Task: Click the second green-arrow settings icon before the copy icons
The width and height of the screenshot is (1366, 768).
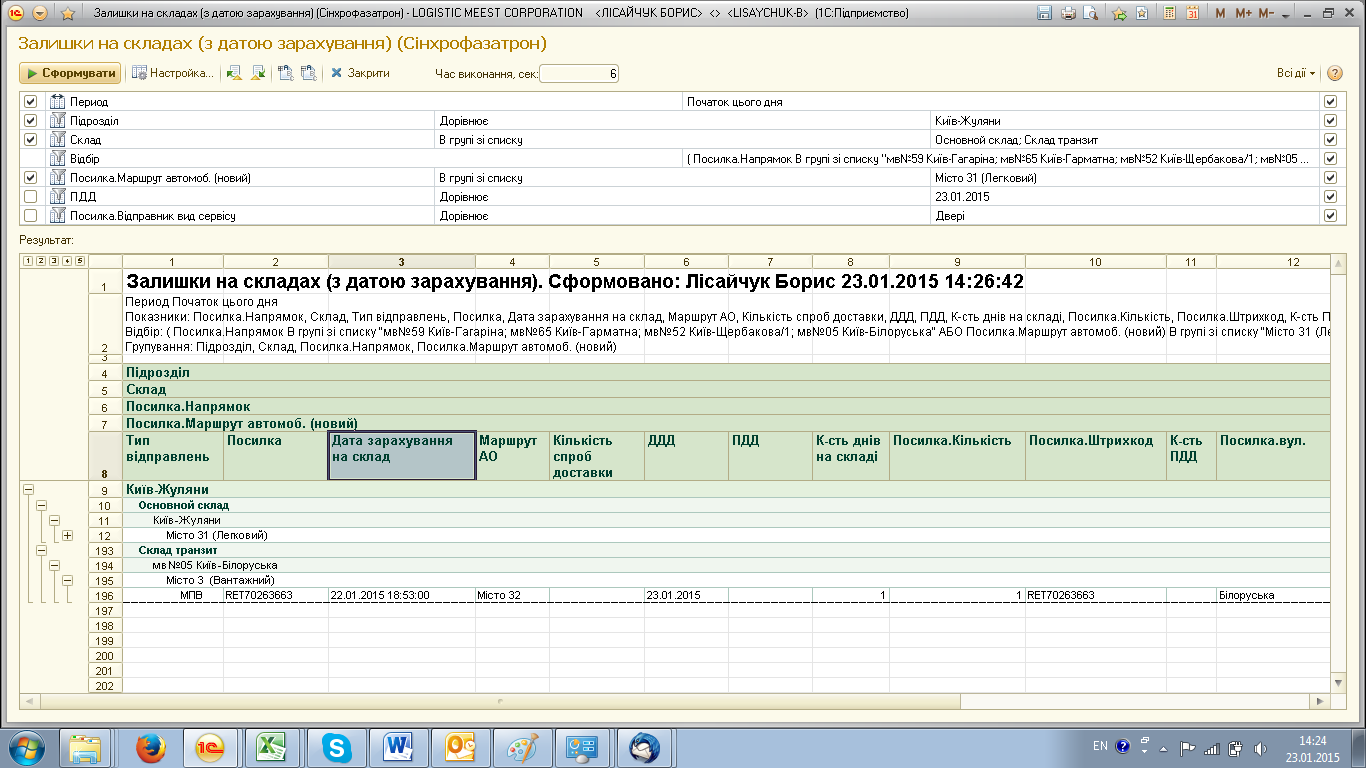Action: pos(258,73)
